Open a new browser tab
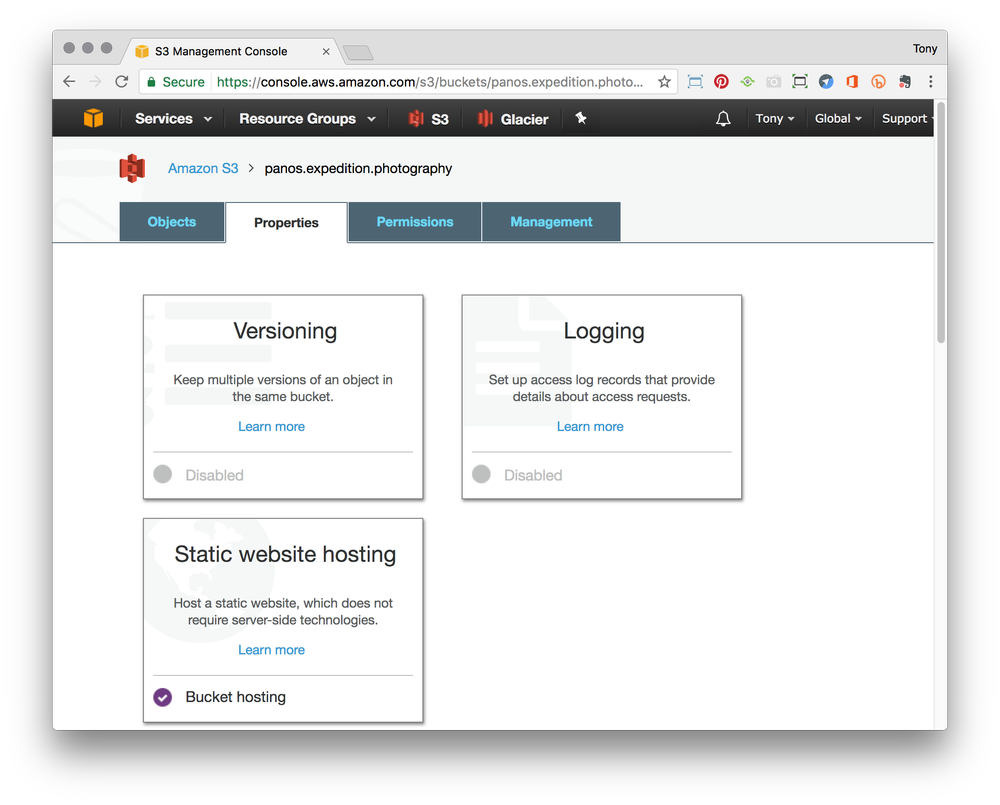 click(x=358, y=52)
